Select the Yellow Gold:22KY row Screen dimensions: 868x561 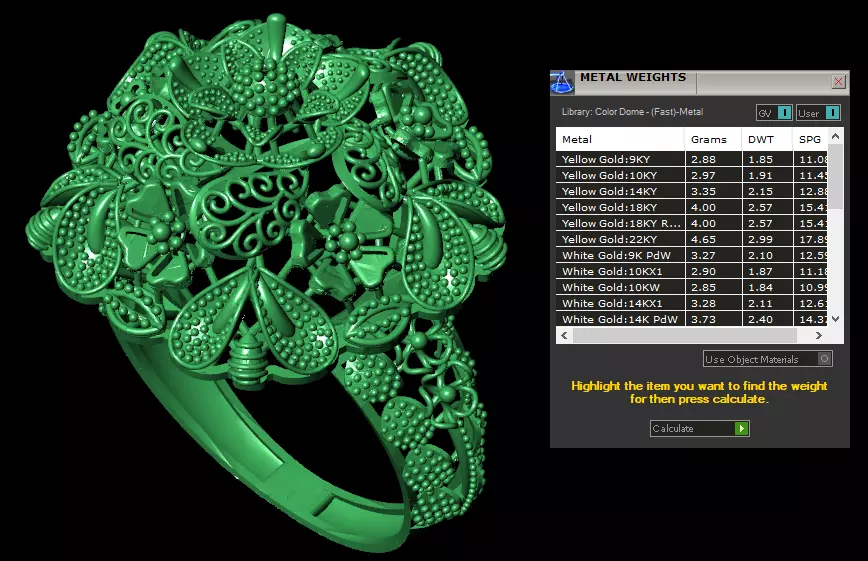(691, 239)
